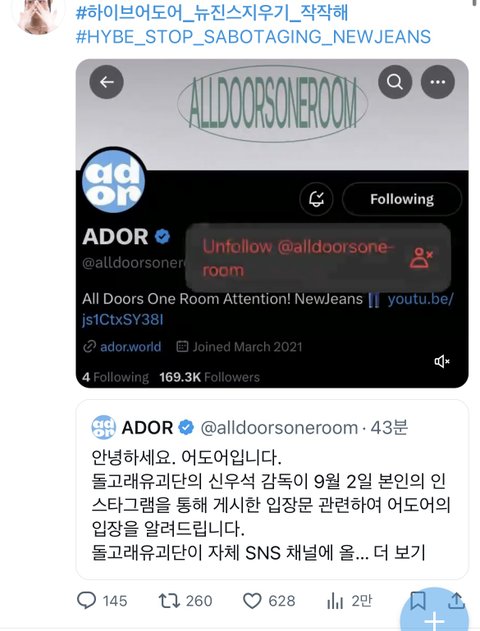
Task: Open search magnifier on profile header
Action: 395,82
